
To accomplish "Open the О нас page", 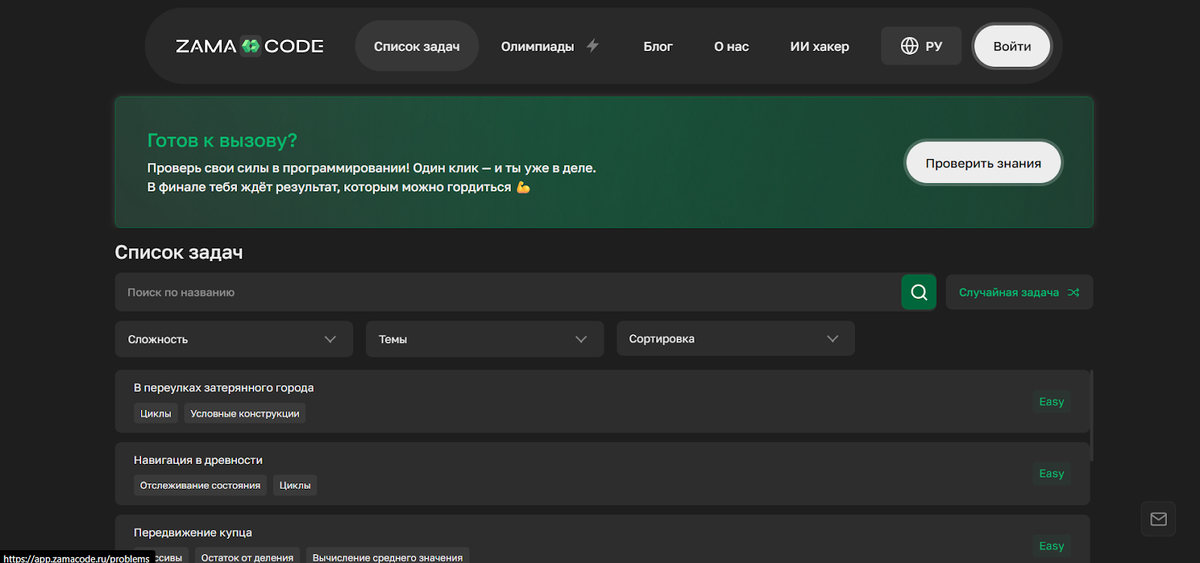I will pos(731,46).
